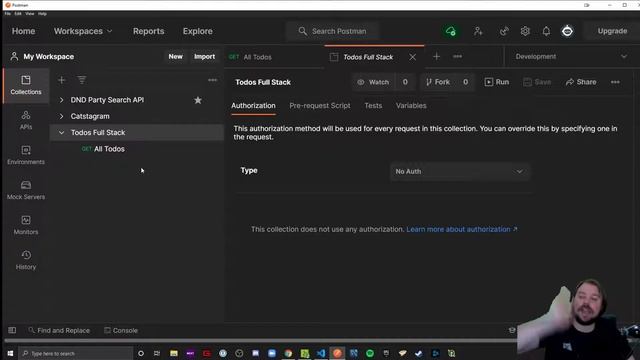The height and width of the screenshot is (360, 640).
Task: Open tab options ellipsis menu
Action: pyautogui.click(x=458, y=56)
